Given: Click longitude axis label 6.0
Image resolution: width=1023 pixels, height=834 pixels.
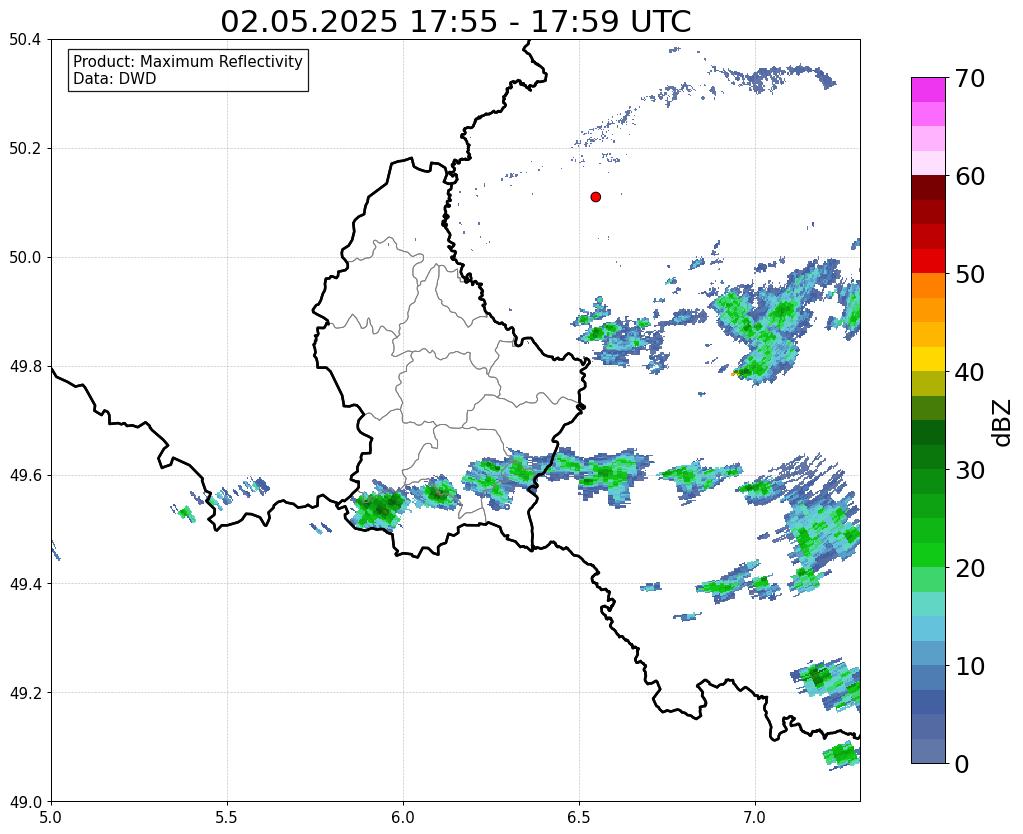Looking at the screenshot, I should (x=403, y=817).
